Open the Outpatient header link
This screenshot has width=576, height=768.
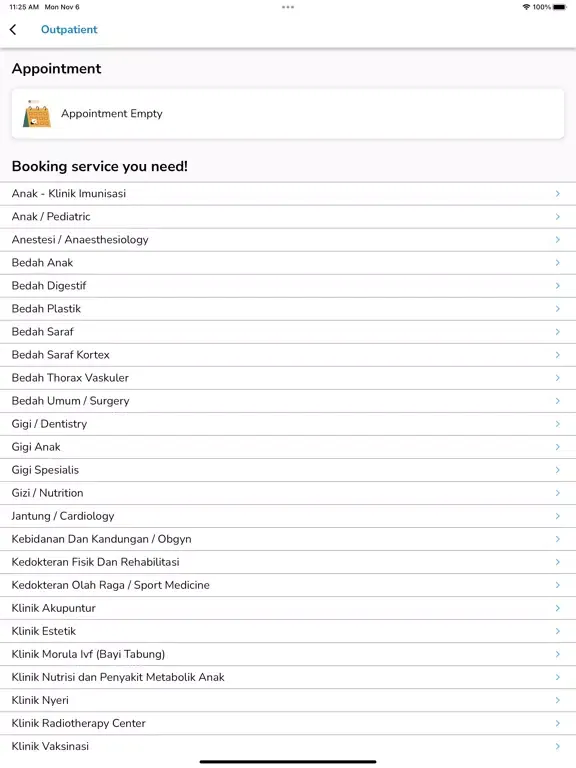69,30
